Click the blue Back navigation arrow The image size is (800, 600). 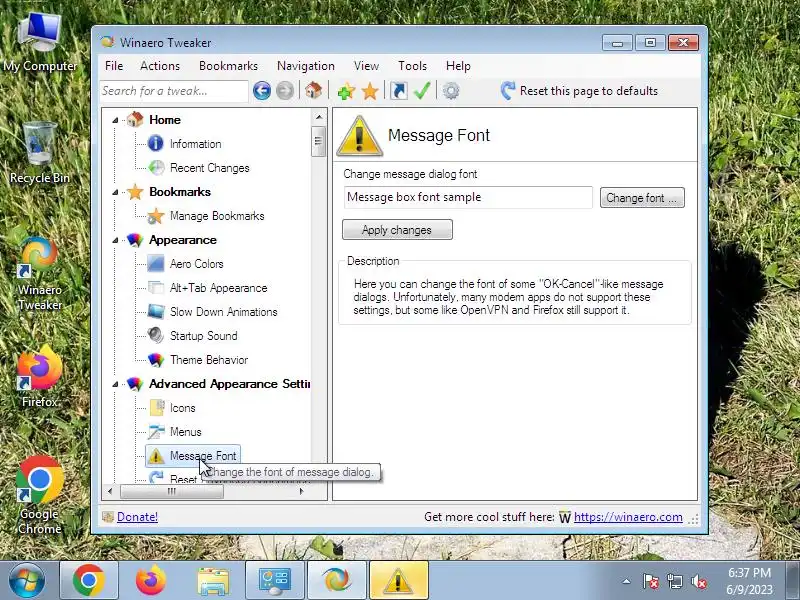tap(262, 91)
